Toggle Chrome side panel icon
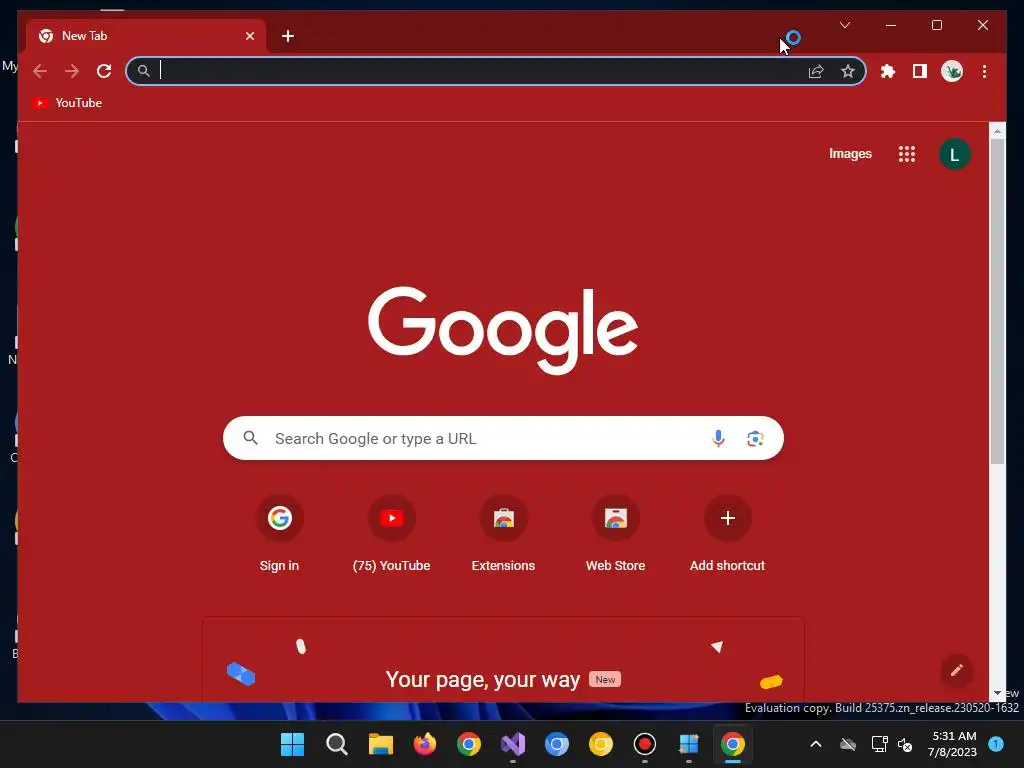 pyautogui.click(x=920, y=71)
